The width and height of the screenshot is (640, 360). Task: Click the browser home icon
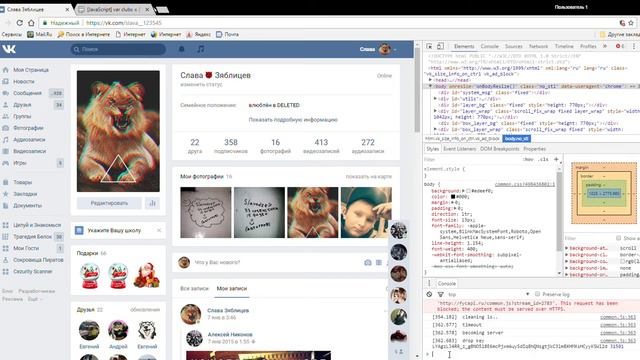[x=31, y=23]
